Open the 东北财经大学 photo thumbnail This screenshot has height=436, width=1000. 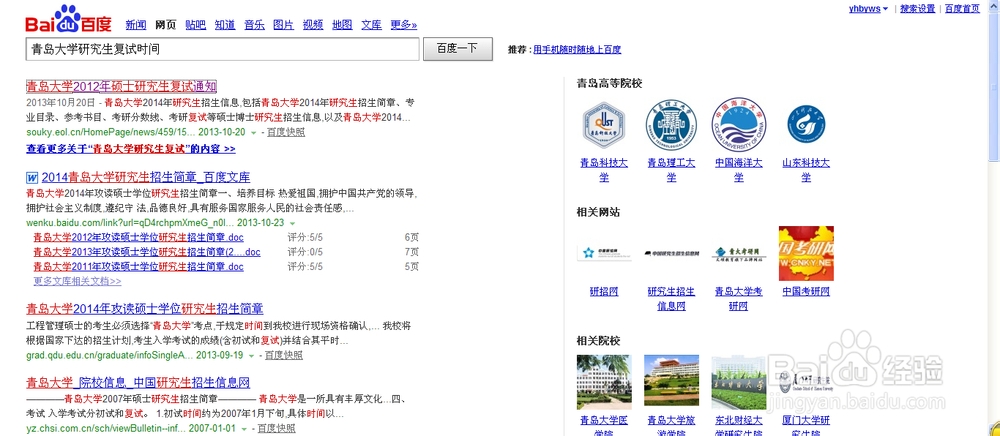(739, 382)
